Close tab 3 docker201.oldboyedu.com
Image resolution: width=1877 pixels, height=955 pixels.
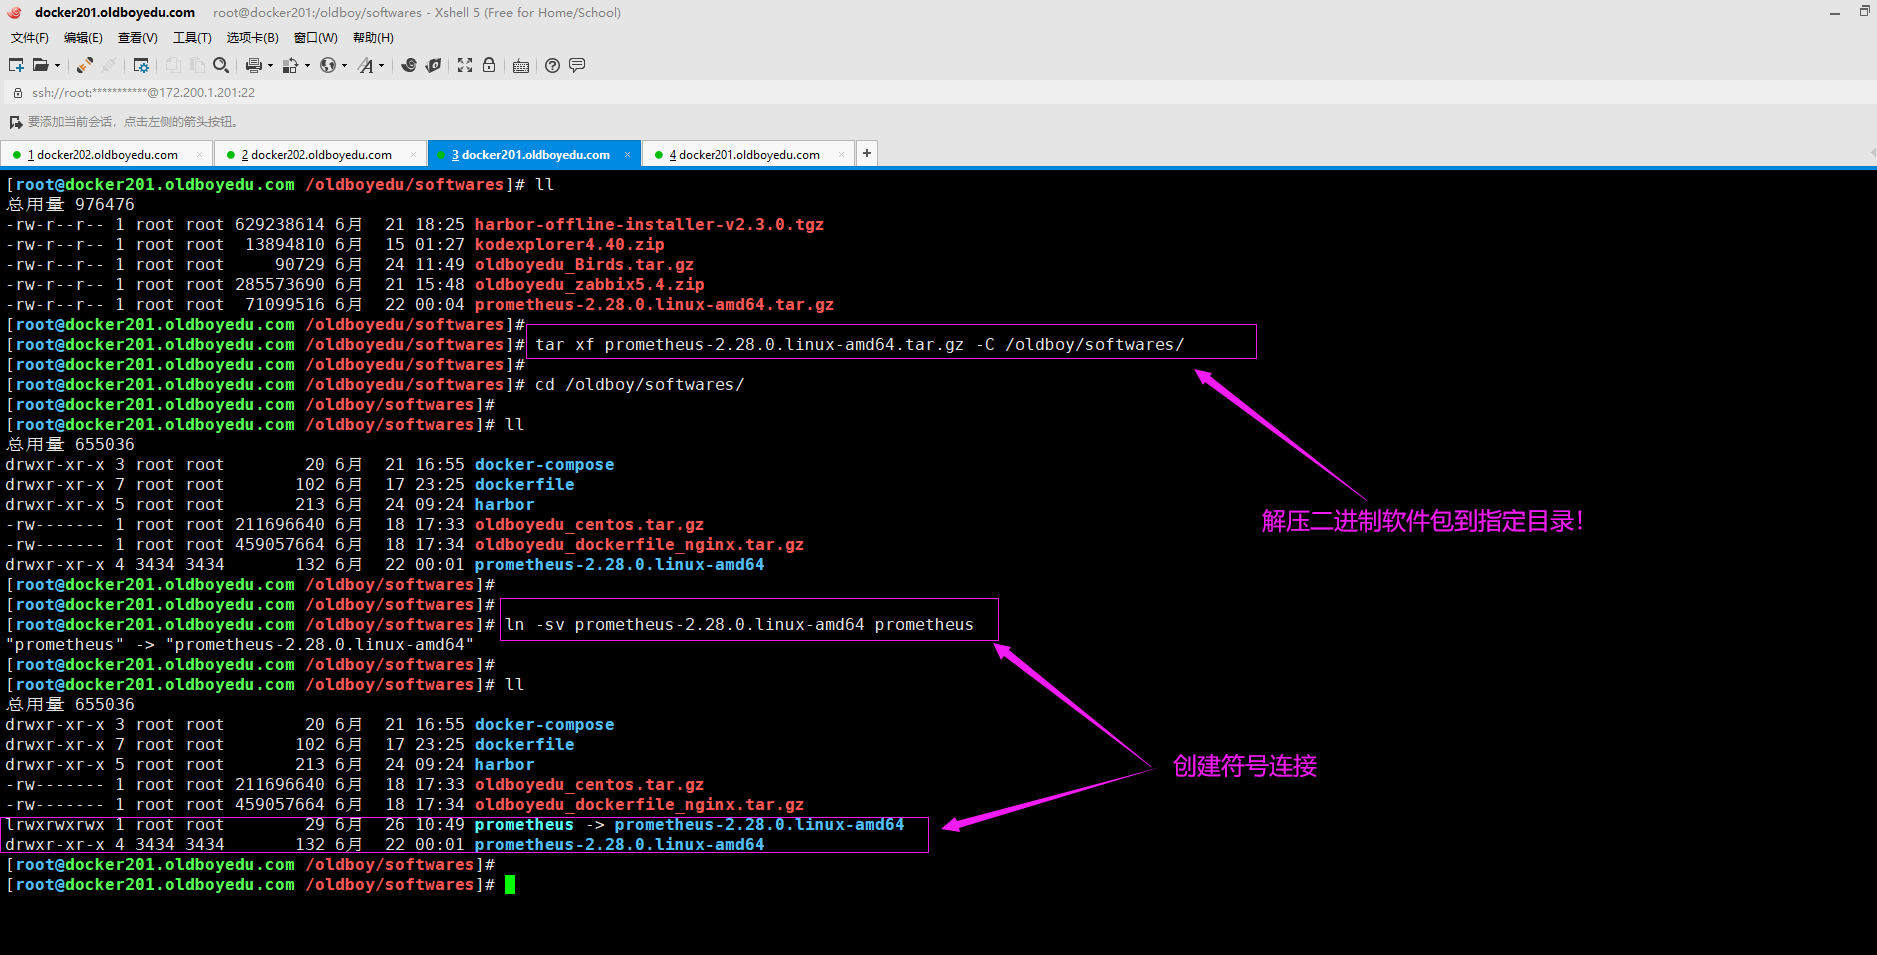click(627, 155)
